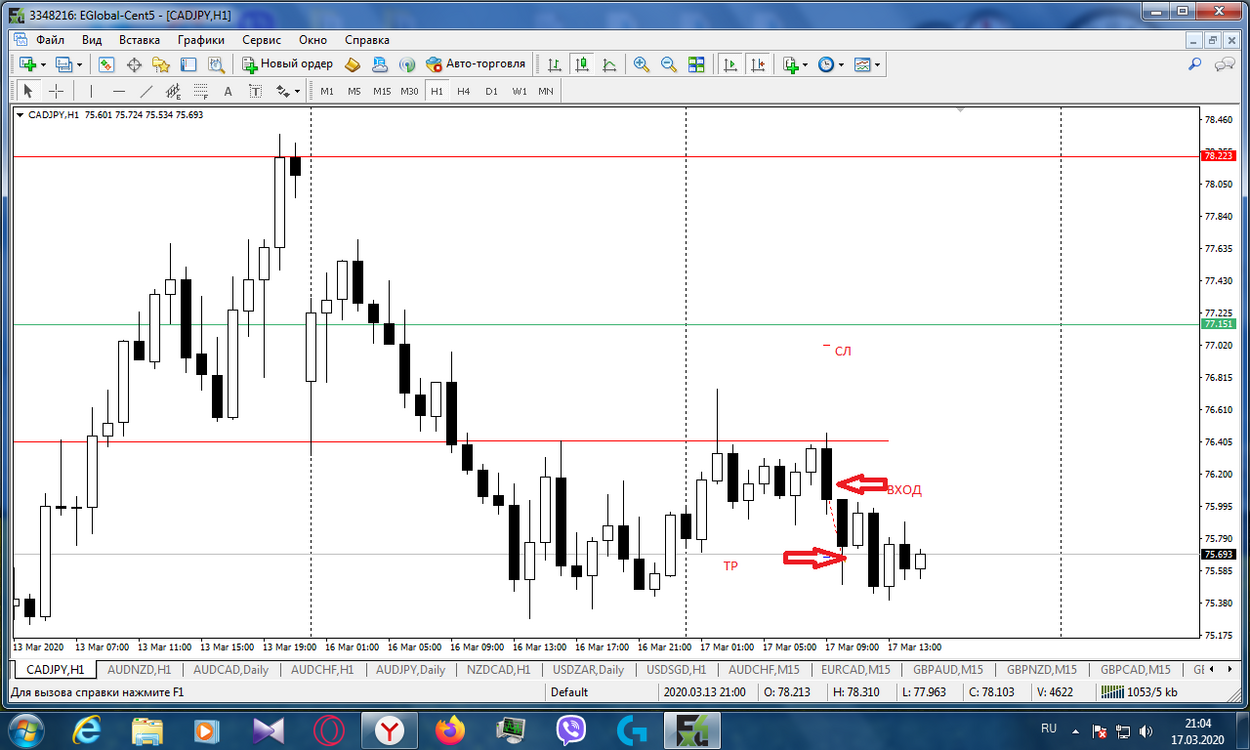Image resolution: width=1250 pixels, height=750 pixels.
Task: Tile chart windows icon
Action: pos(696,64)
